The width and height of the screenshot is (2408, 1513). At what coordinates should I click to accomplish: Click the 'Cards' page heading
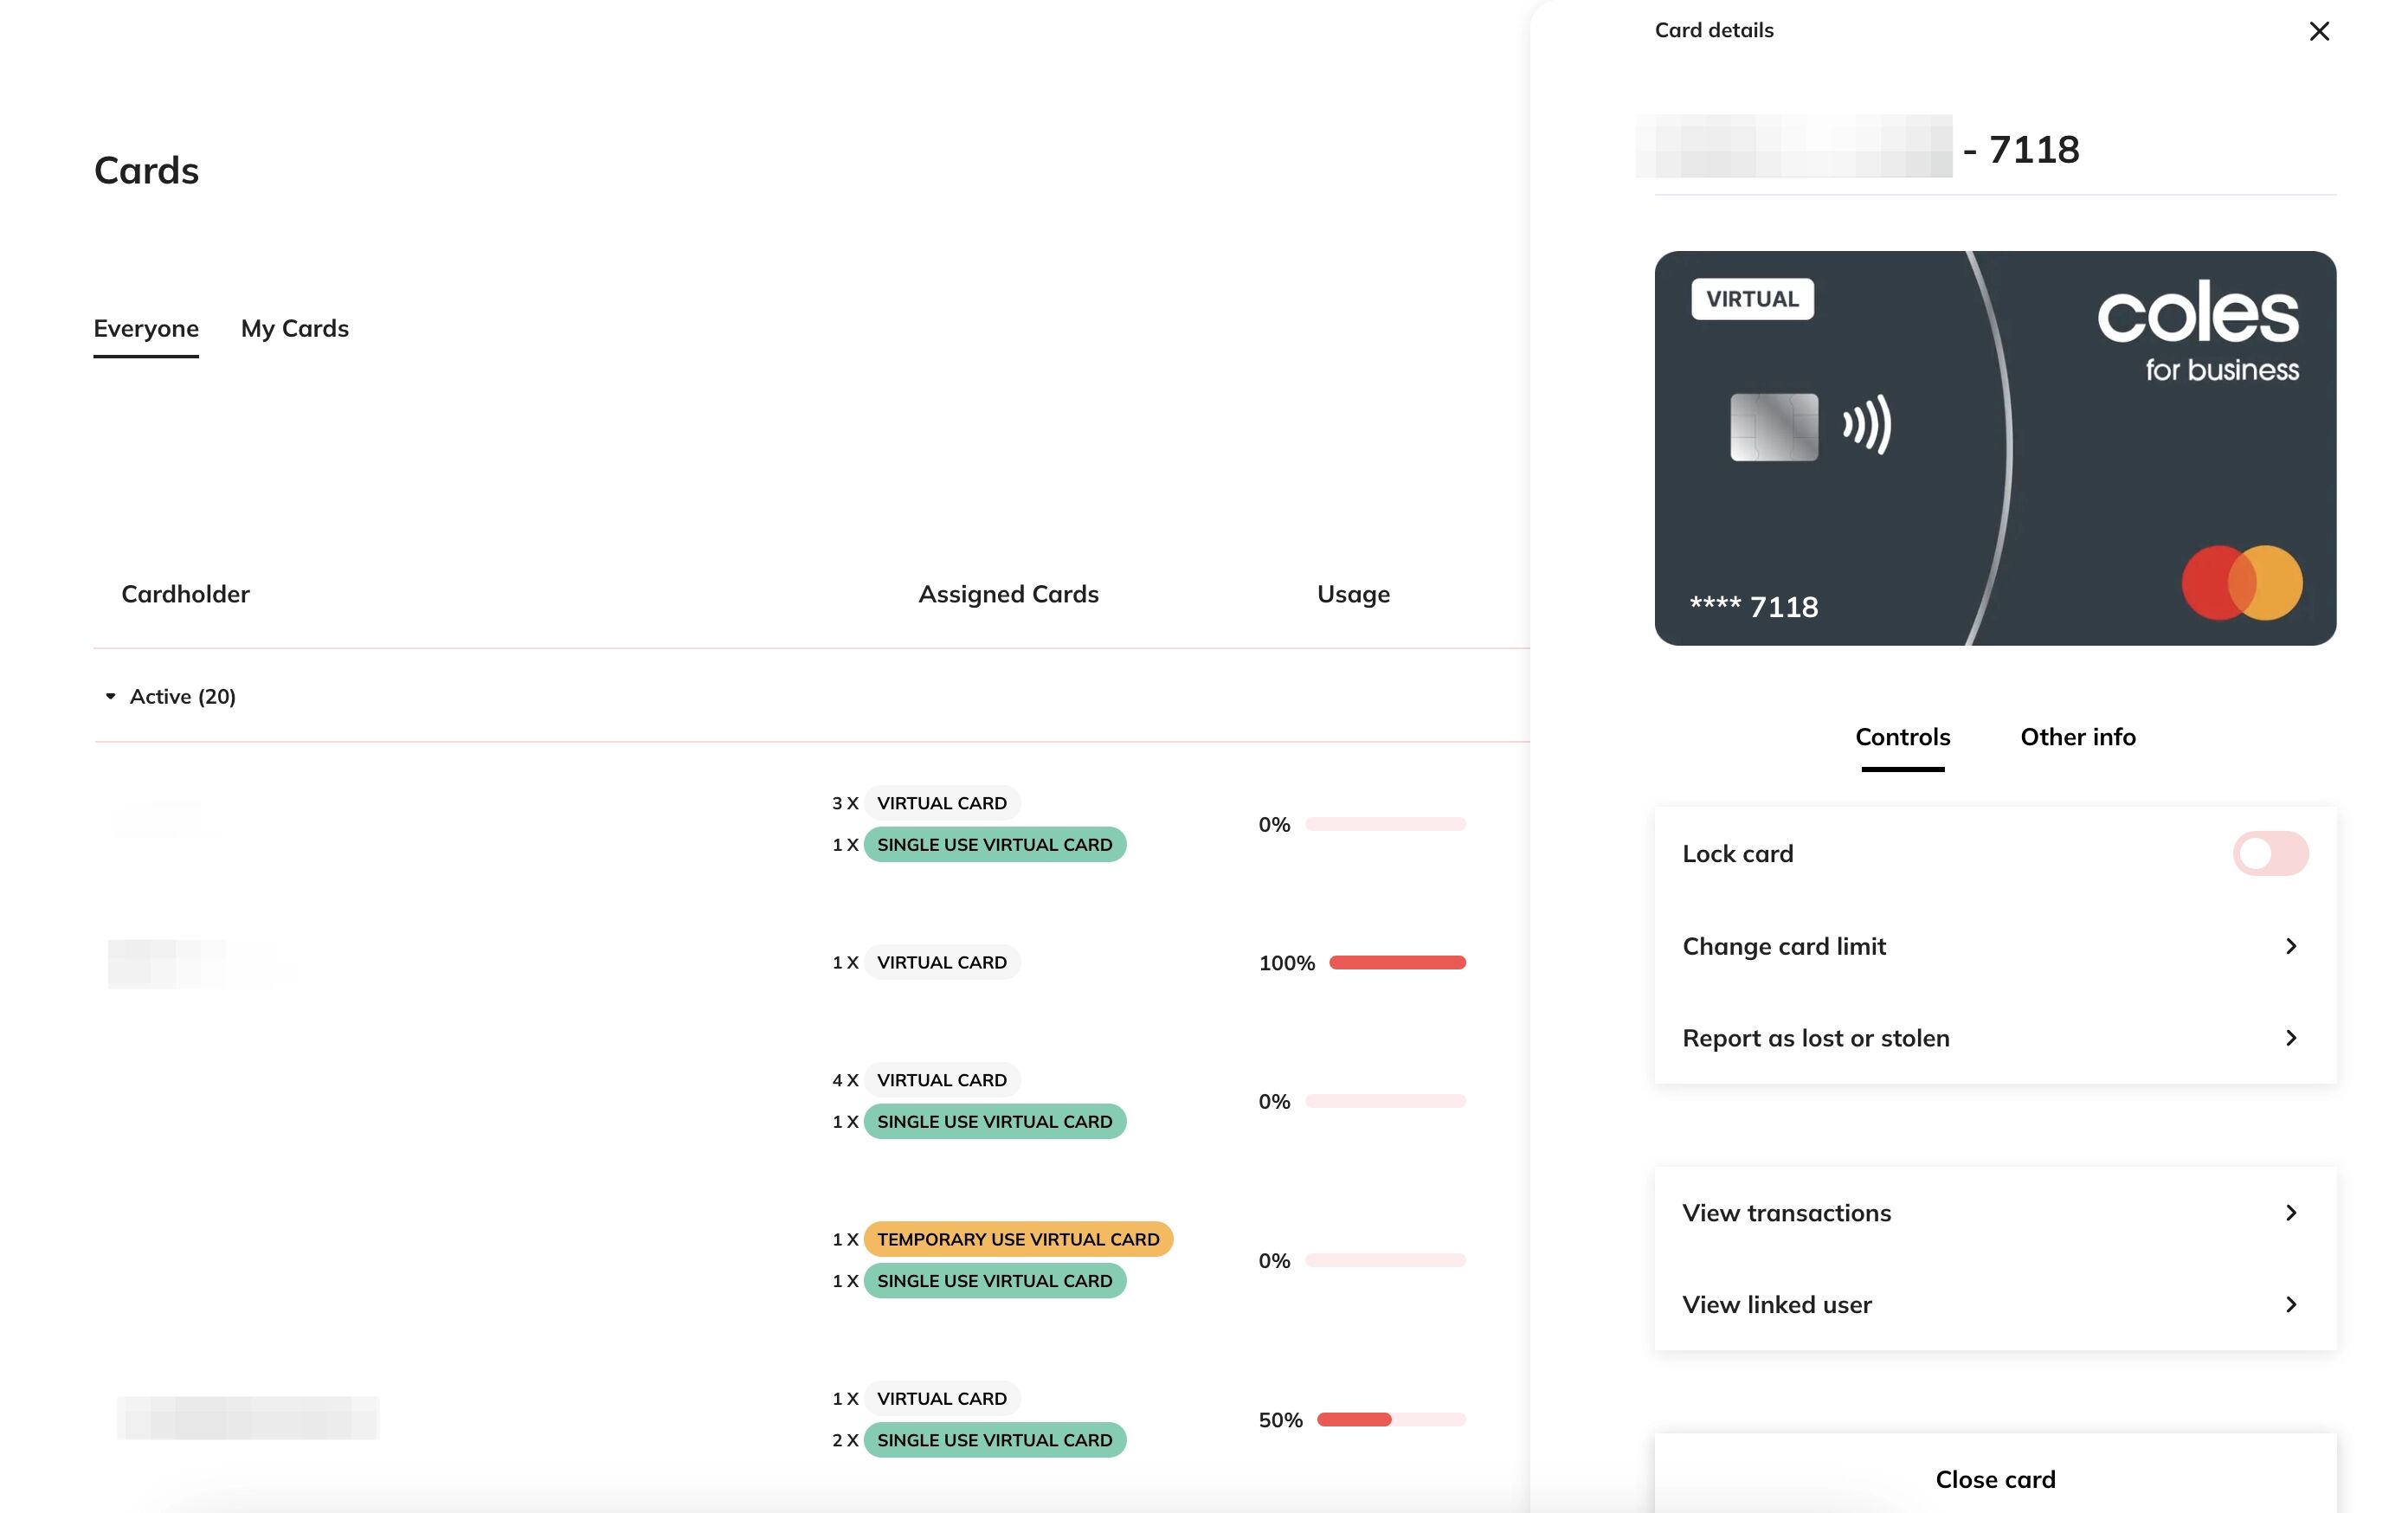click(146, 171)
